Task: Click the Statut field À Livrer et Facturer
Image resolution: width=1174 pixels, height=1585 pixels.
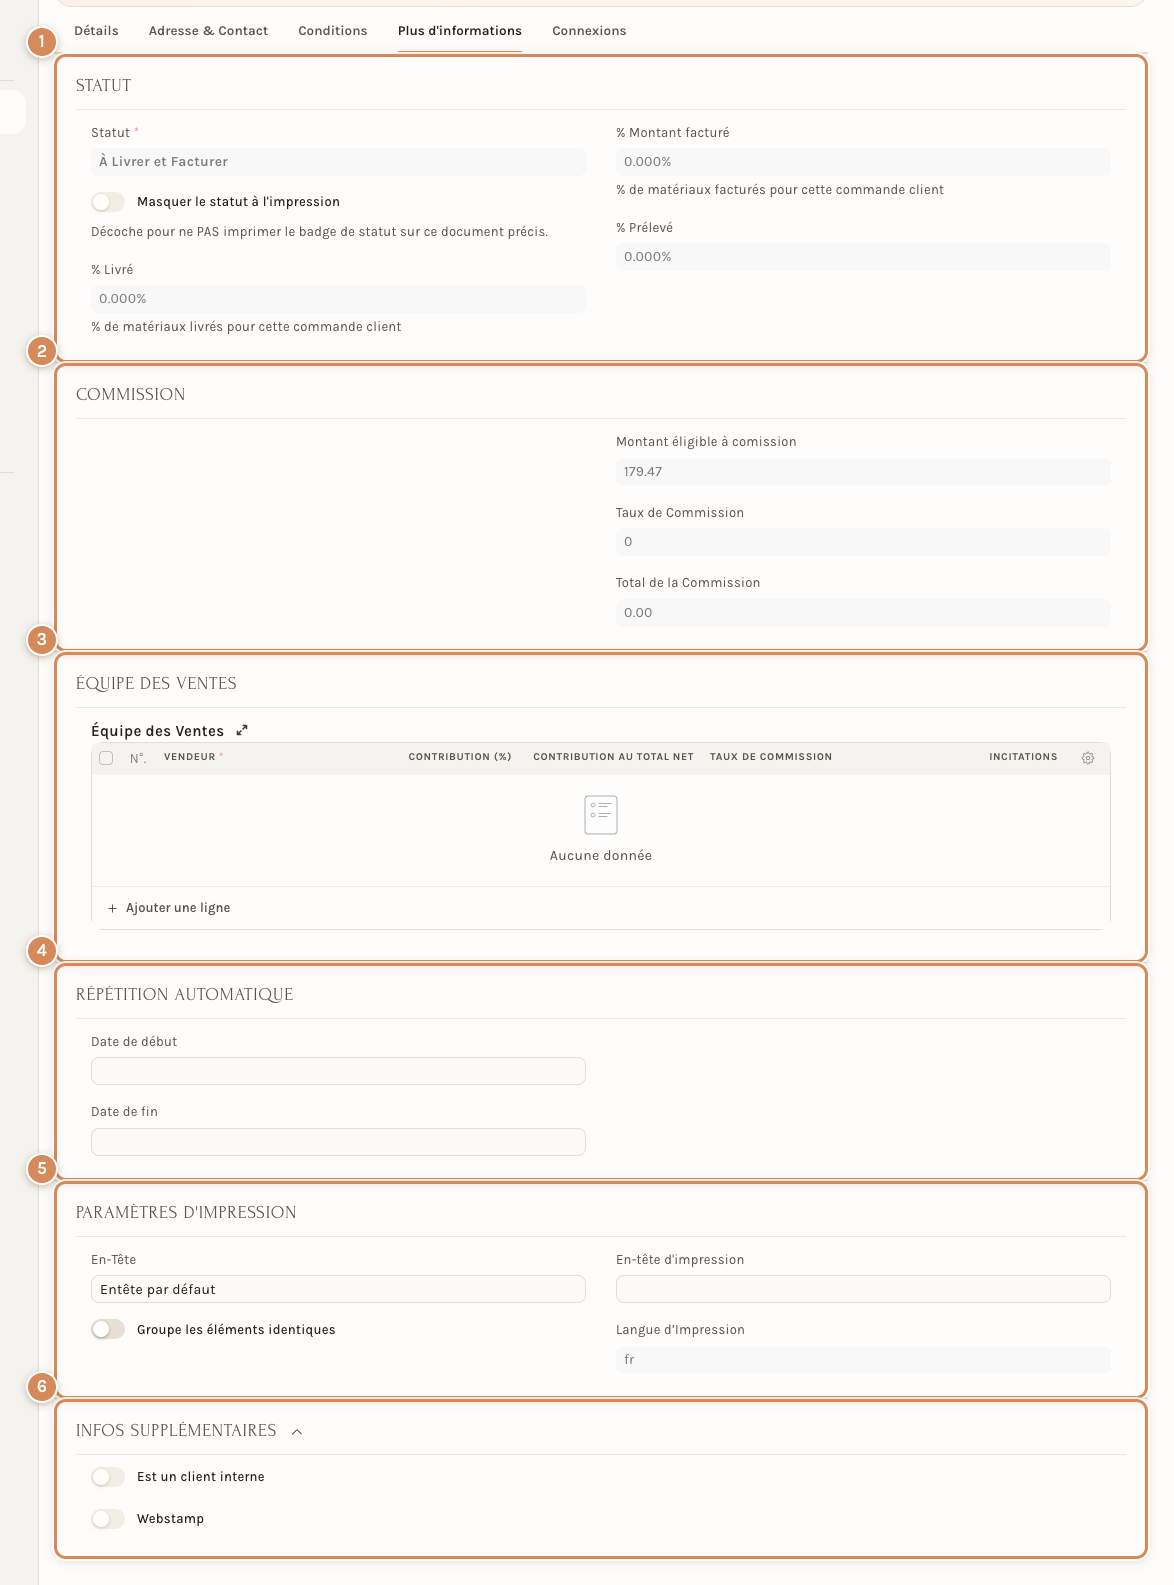Action: click(x=338, y=162)
